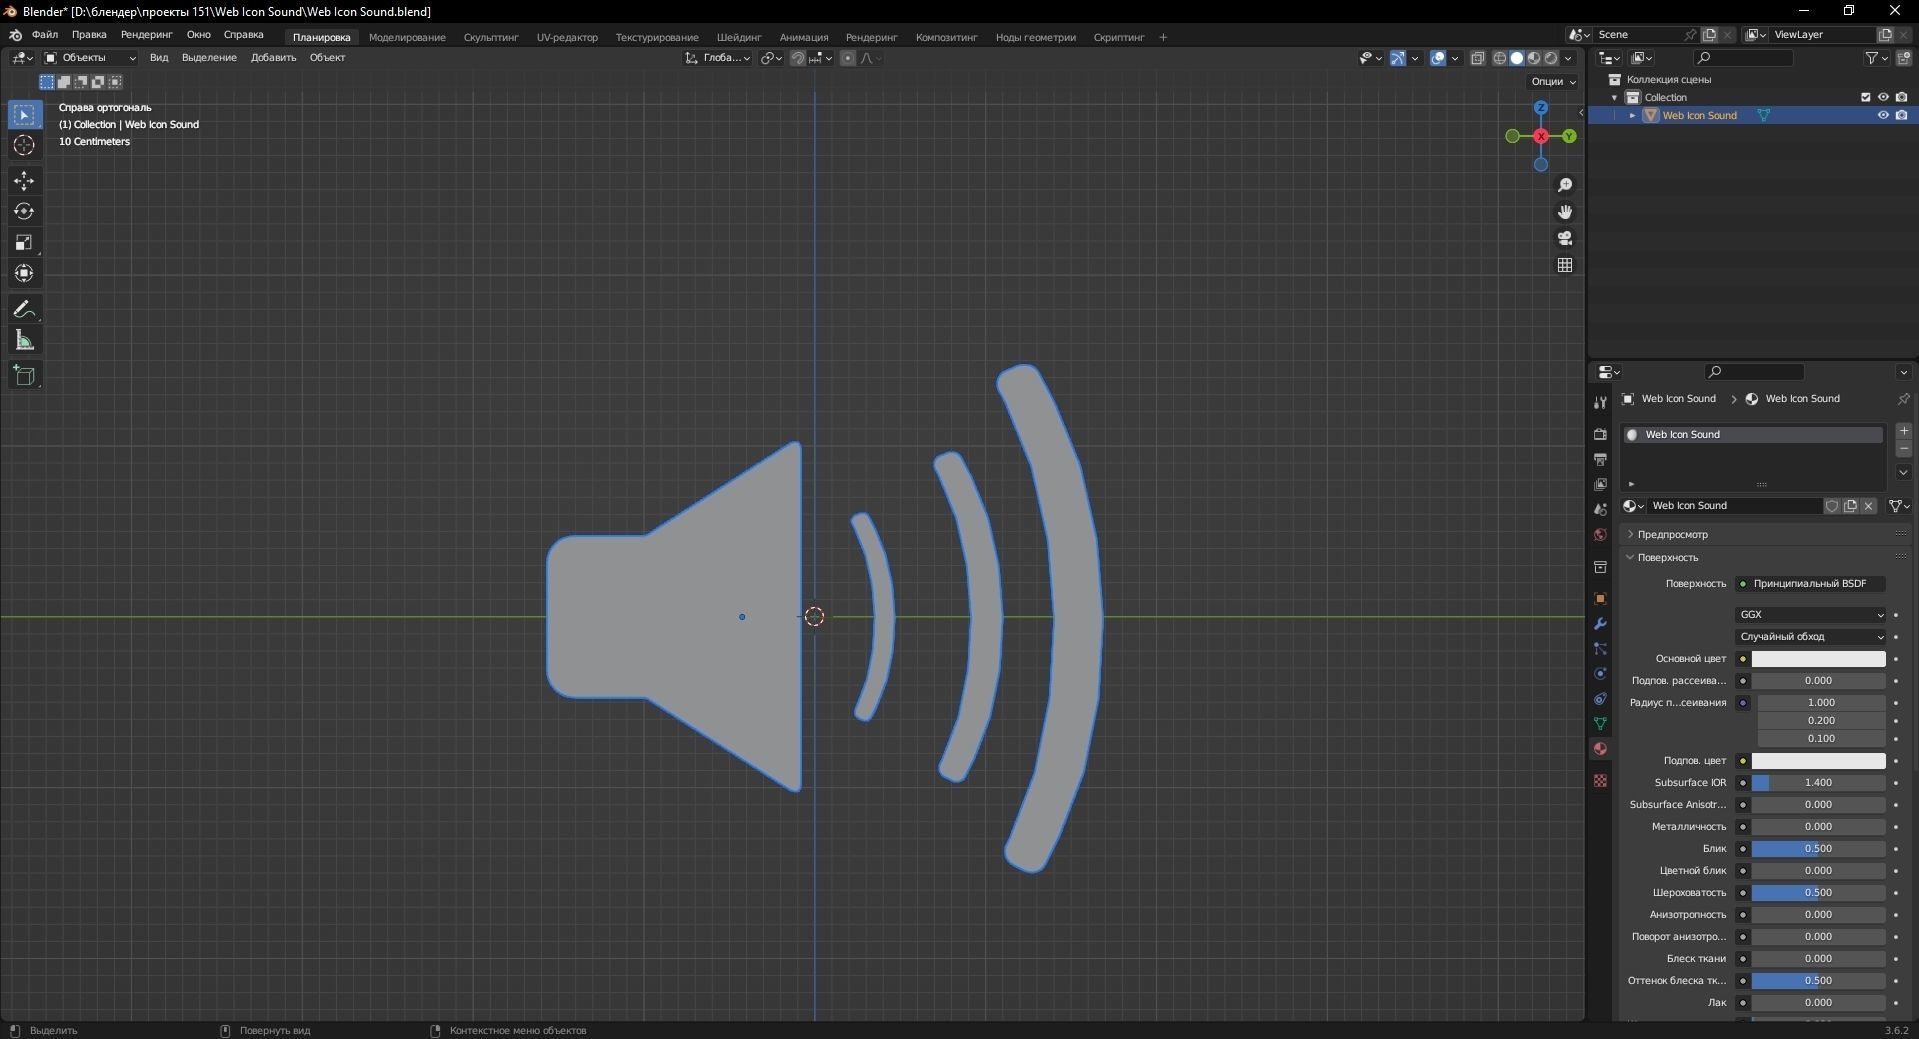Open the Object properties tab
Image resolution: width=1919 pixels, height=1039 pixels.
1600,599
